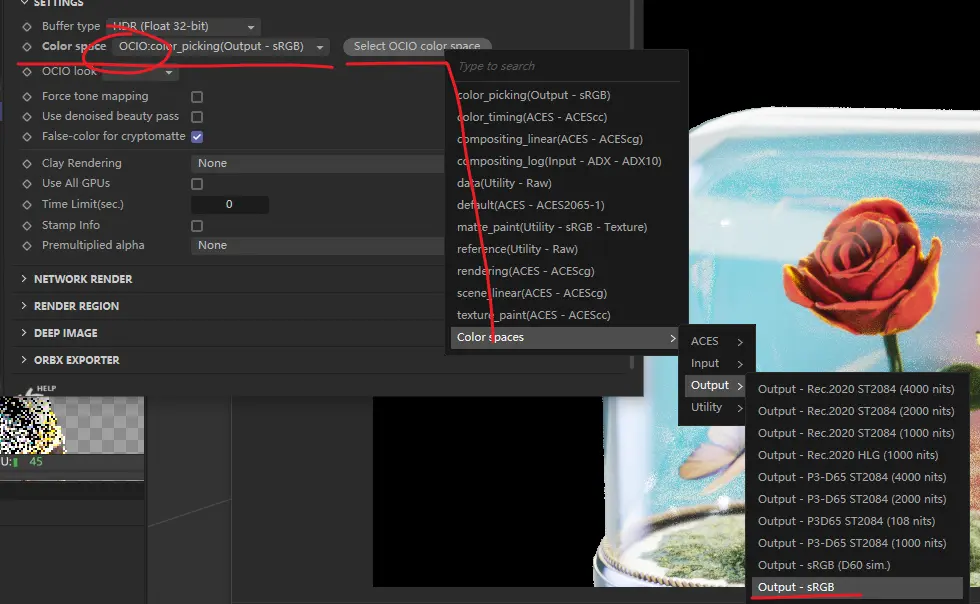Click the diamond beside False-color for cryptomatte
This screenshot has width=980, height=604.
click(x=27, y=137)
